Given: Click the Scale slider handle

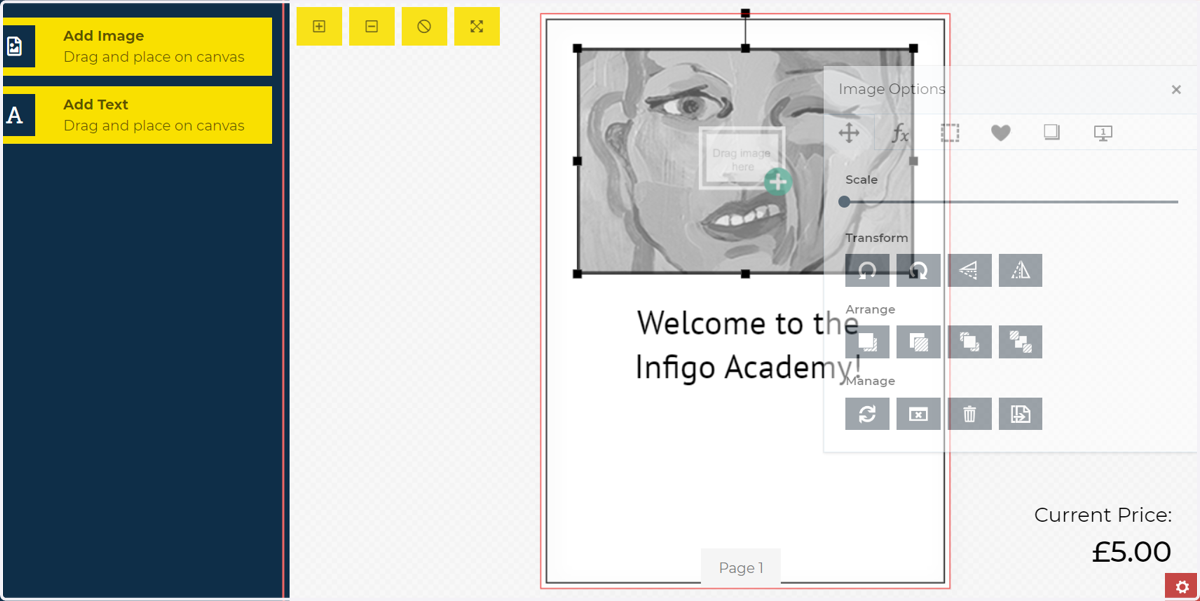Looking at the screenshot, I should tap(844, 202).
